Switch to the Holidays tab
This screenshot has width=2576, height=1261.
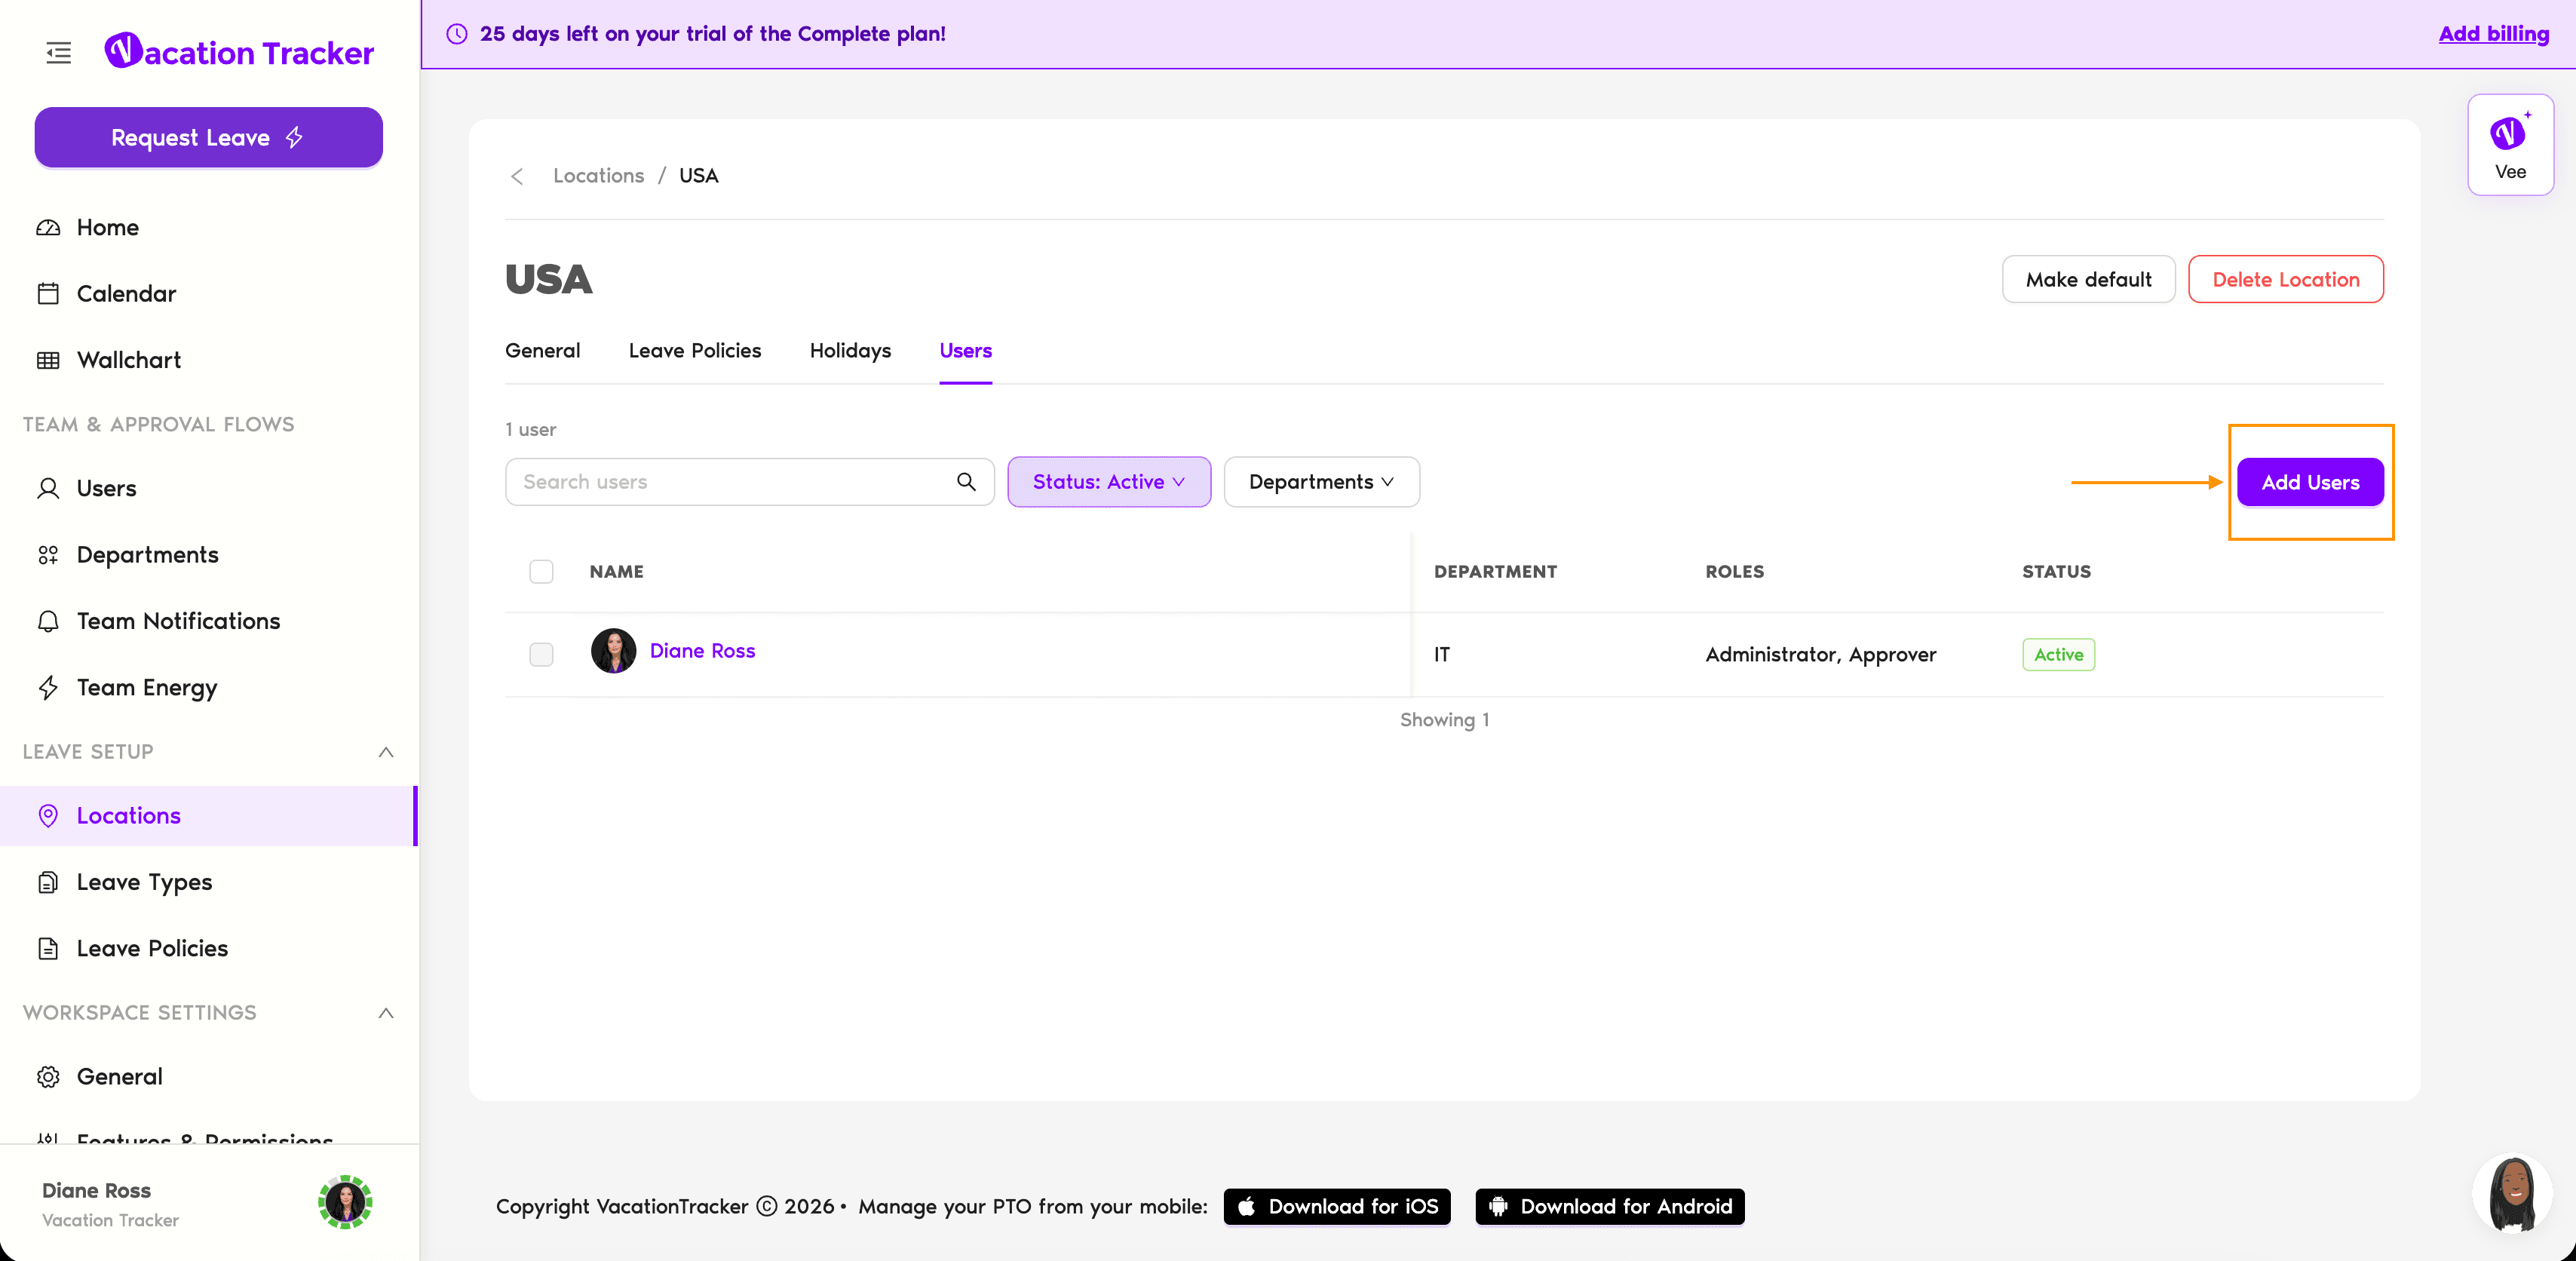click(x=850, y=351)
